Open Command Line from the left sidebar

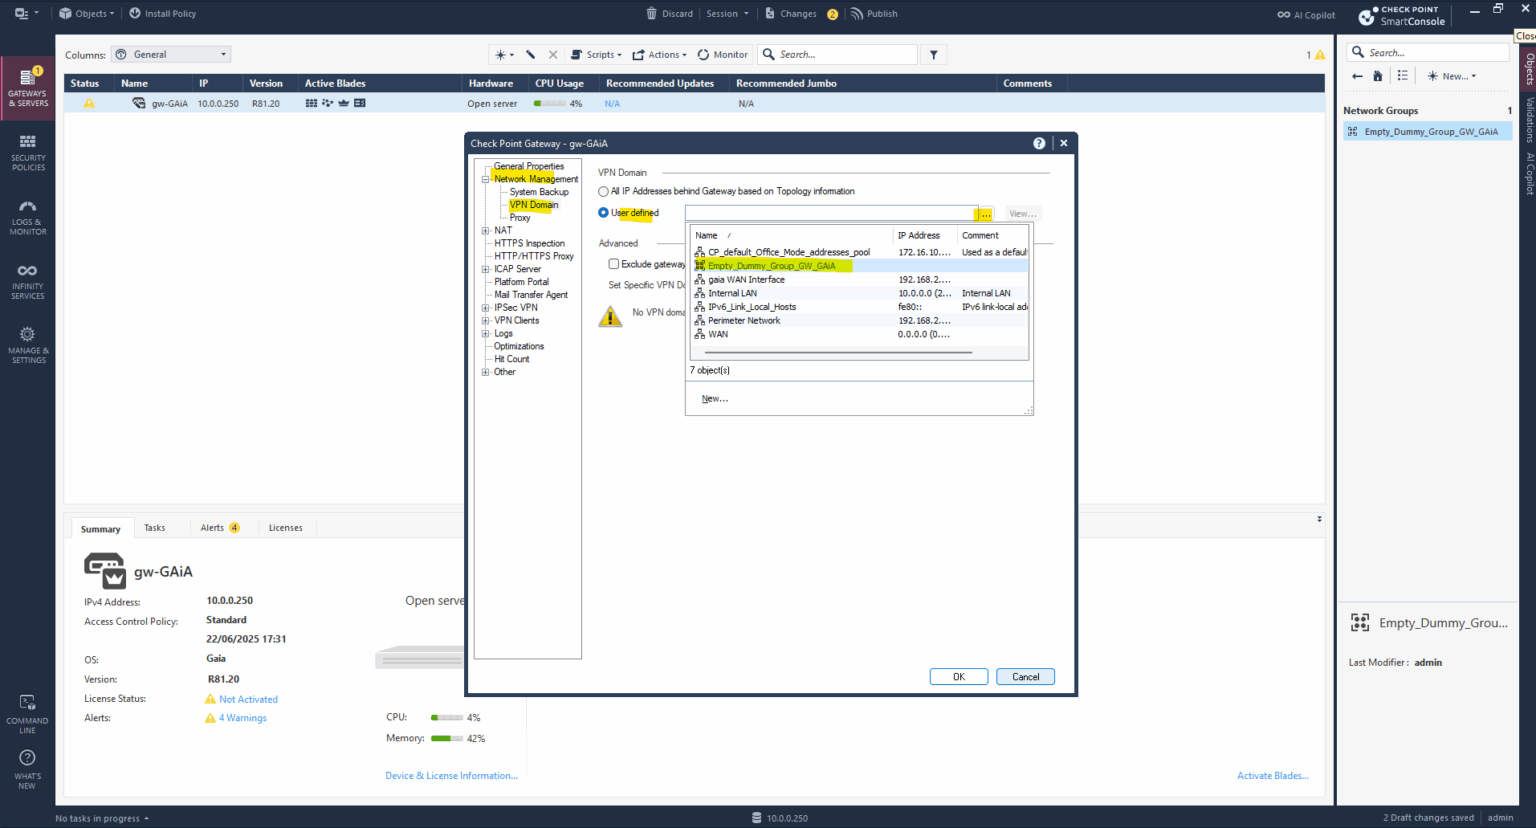pos(27,712)
